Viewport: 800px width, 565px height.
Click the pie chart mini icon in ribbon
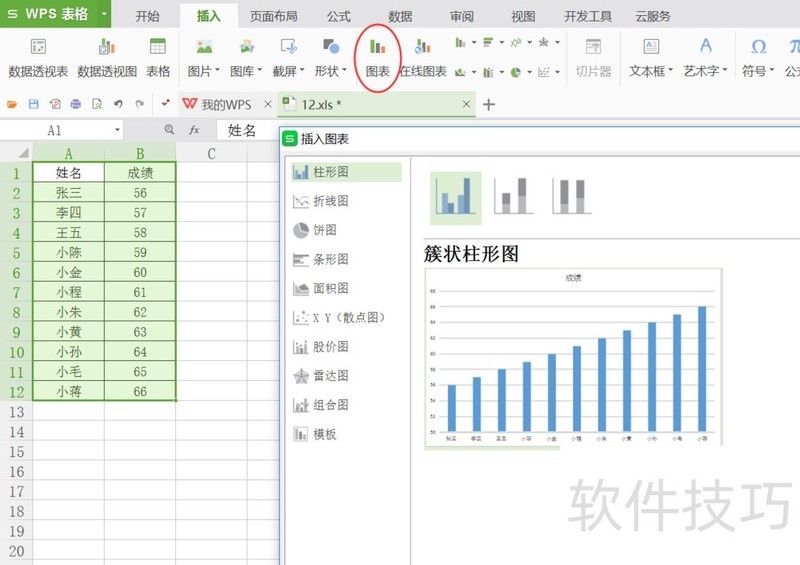pyautogui.click(x=516, y=72)
